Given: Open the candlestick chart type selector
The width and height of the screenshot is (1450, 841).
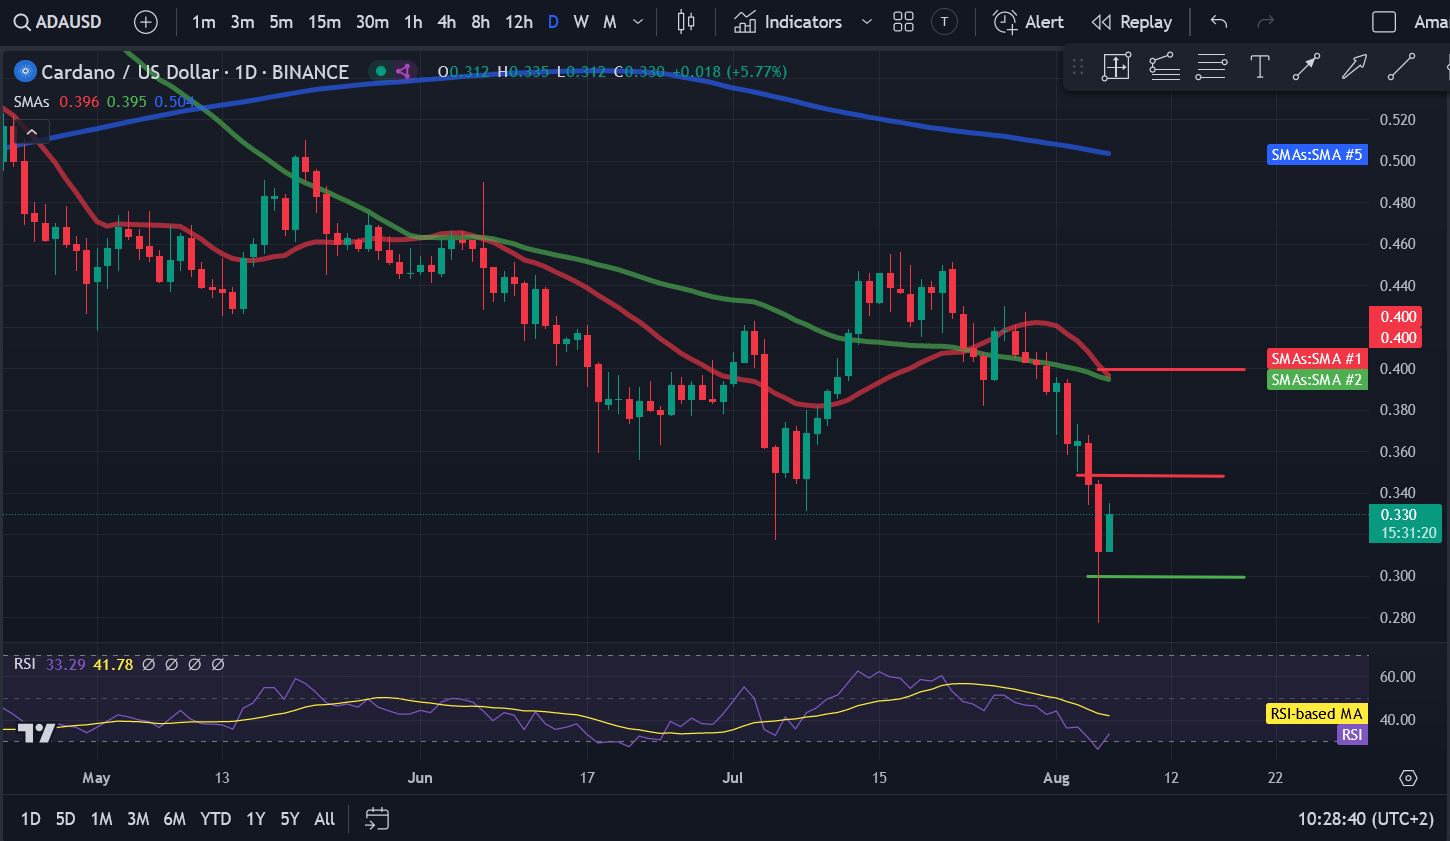Looking at the screenshot, I should pyautogui.click(x=686, y=22).
